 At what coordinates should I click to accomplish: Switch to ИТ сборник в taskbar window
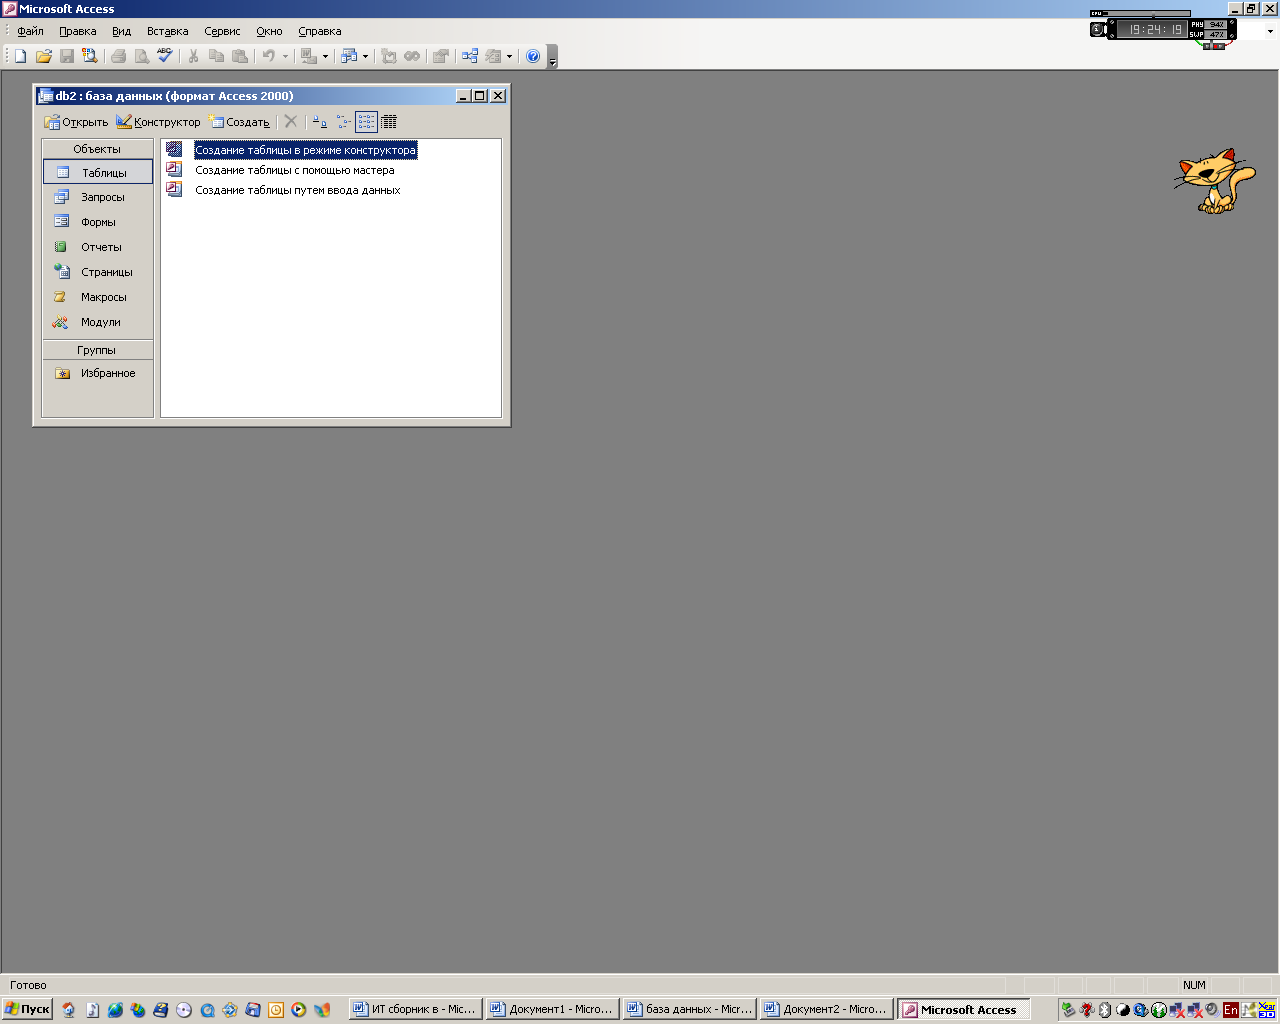(415, 1009)
